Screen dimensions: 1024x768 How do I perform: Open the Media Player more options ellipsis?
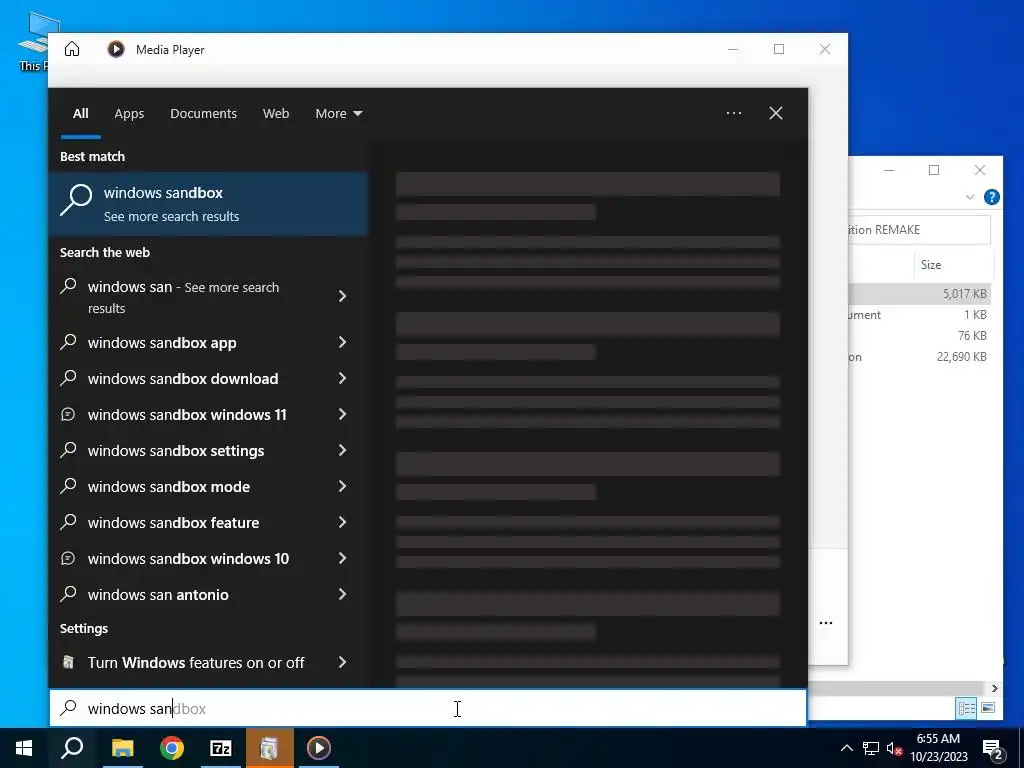click(826, 623)
